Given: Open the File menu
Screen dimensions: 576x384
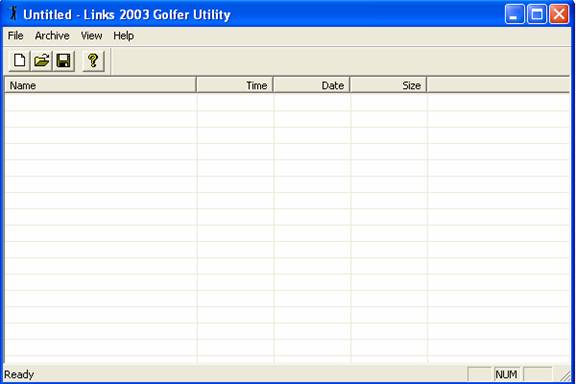Looking at the screenshot, I should point(15,36).
